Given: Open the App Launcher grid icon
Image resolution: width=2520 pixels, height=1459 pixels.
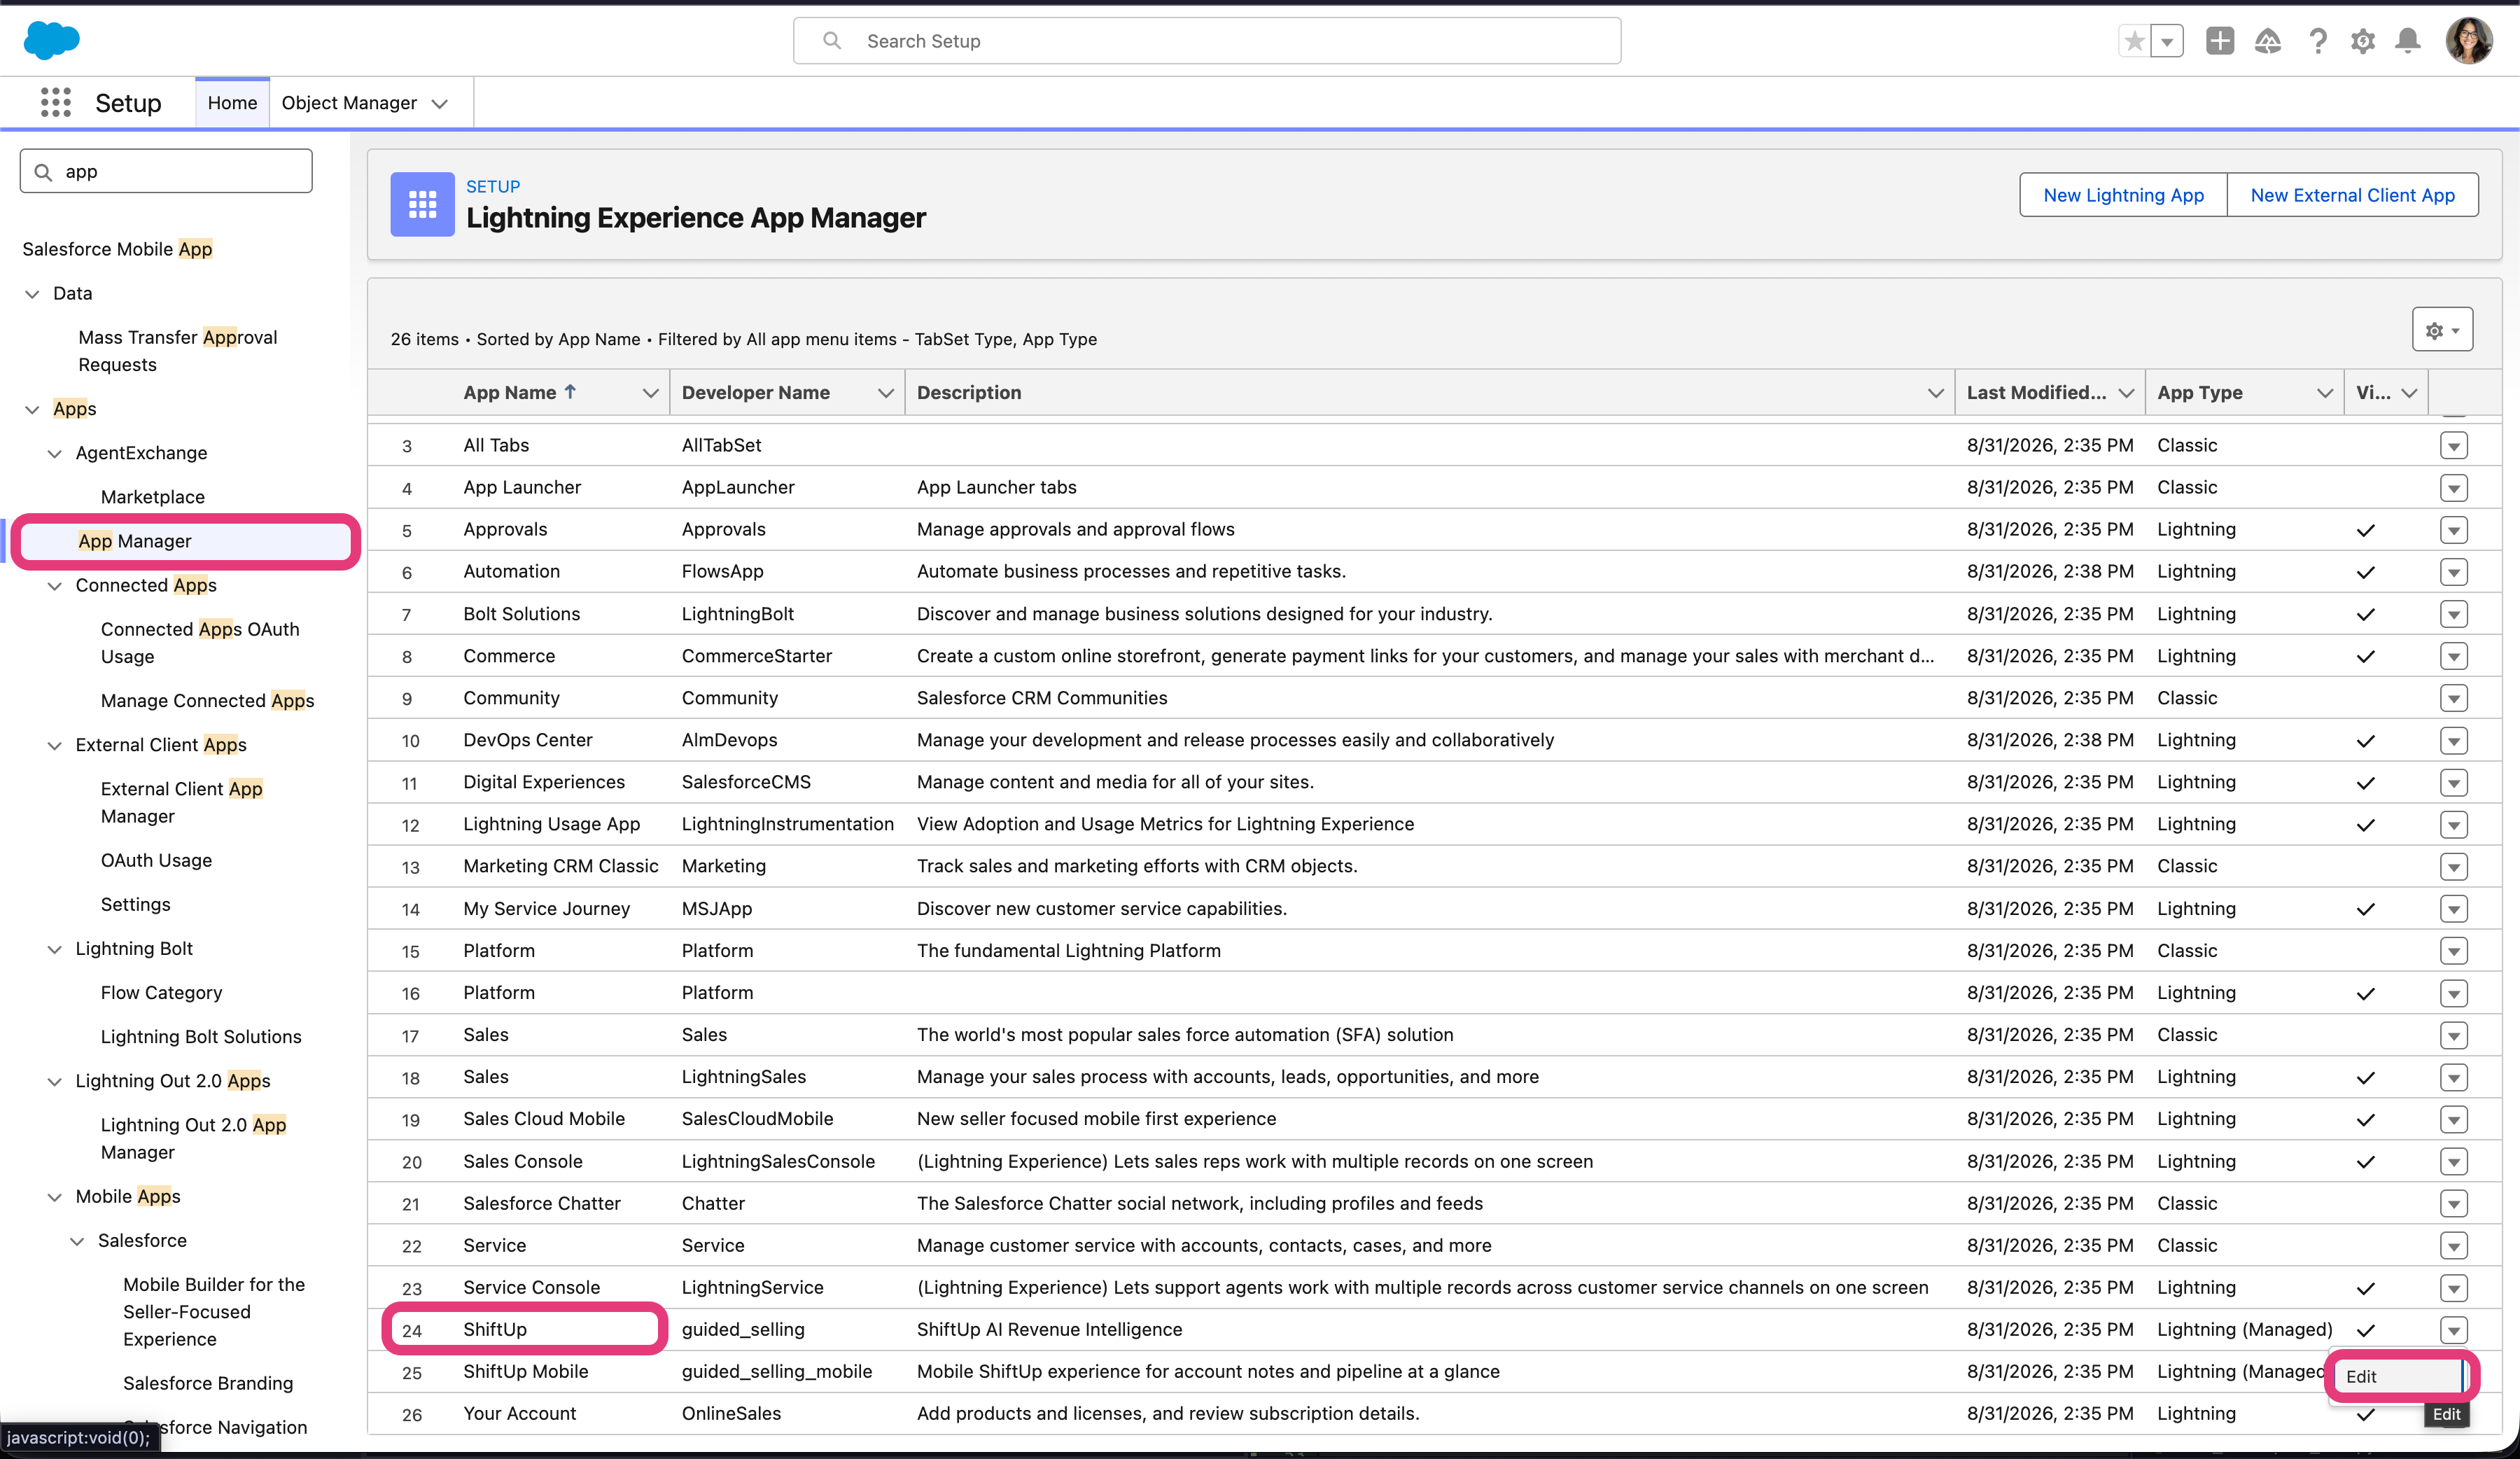Looking at the screenshot, I should (x=56, y=102).
